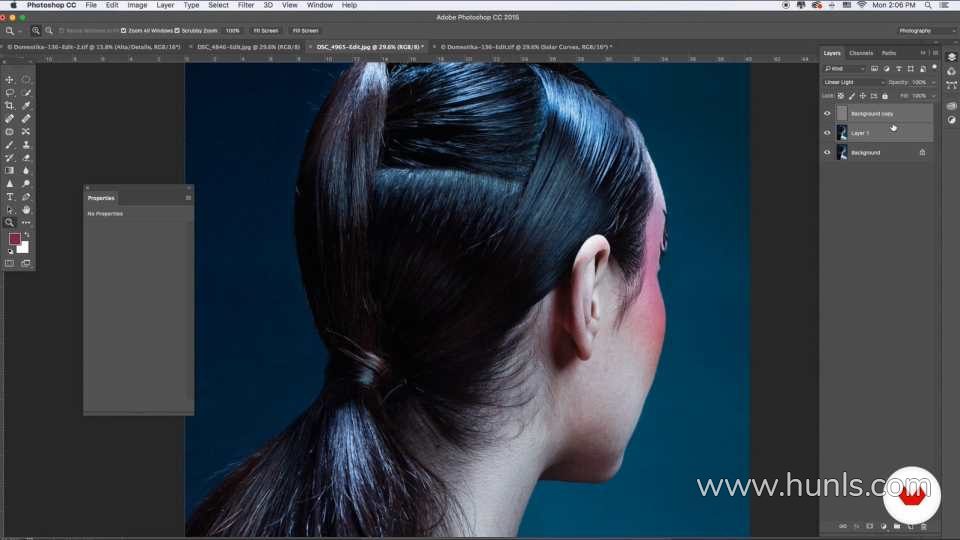Open the Opacity slider dropdown
Image resolution: width=960 pixels, height=540 pixels.
click(933, 82)
